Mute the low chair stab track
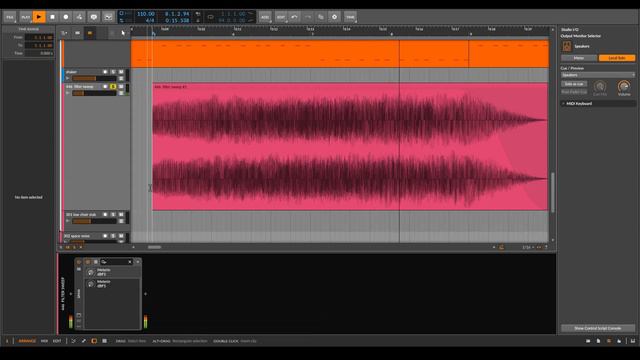This screenshot has width=640, height=360. point(121,214)
